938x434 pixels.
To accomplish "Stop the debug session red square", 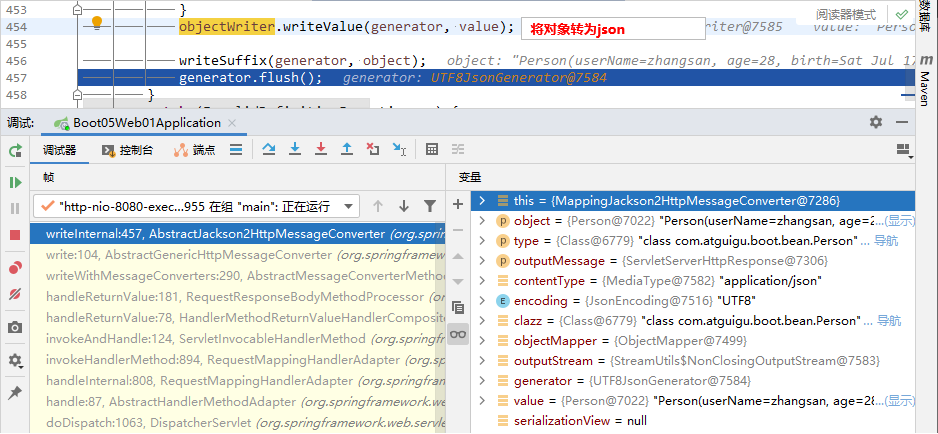I will pyautogui.click(x=15, y=235).
